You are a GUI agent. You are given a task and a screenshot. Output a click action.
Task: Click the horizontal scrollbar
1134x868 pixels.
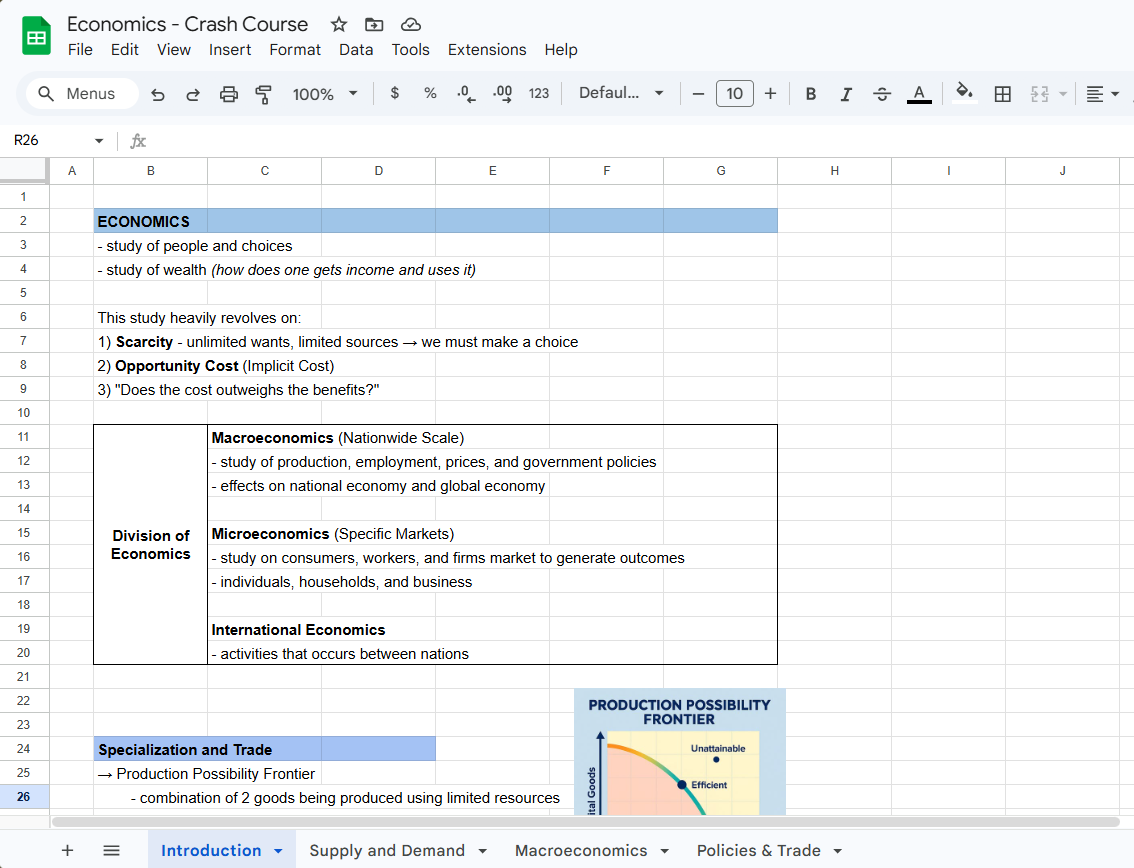point(585,822)
